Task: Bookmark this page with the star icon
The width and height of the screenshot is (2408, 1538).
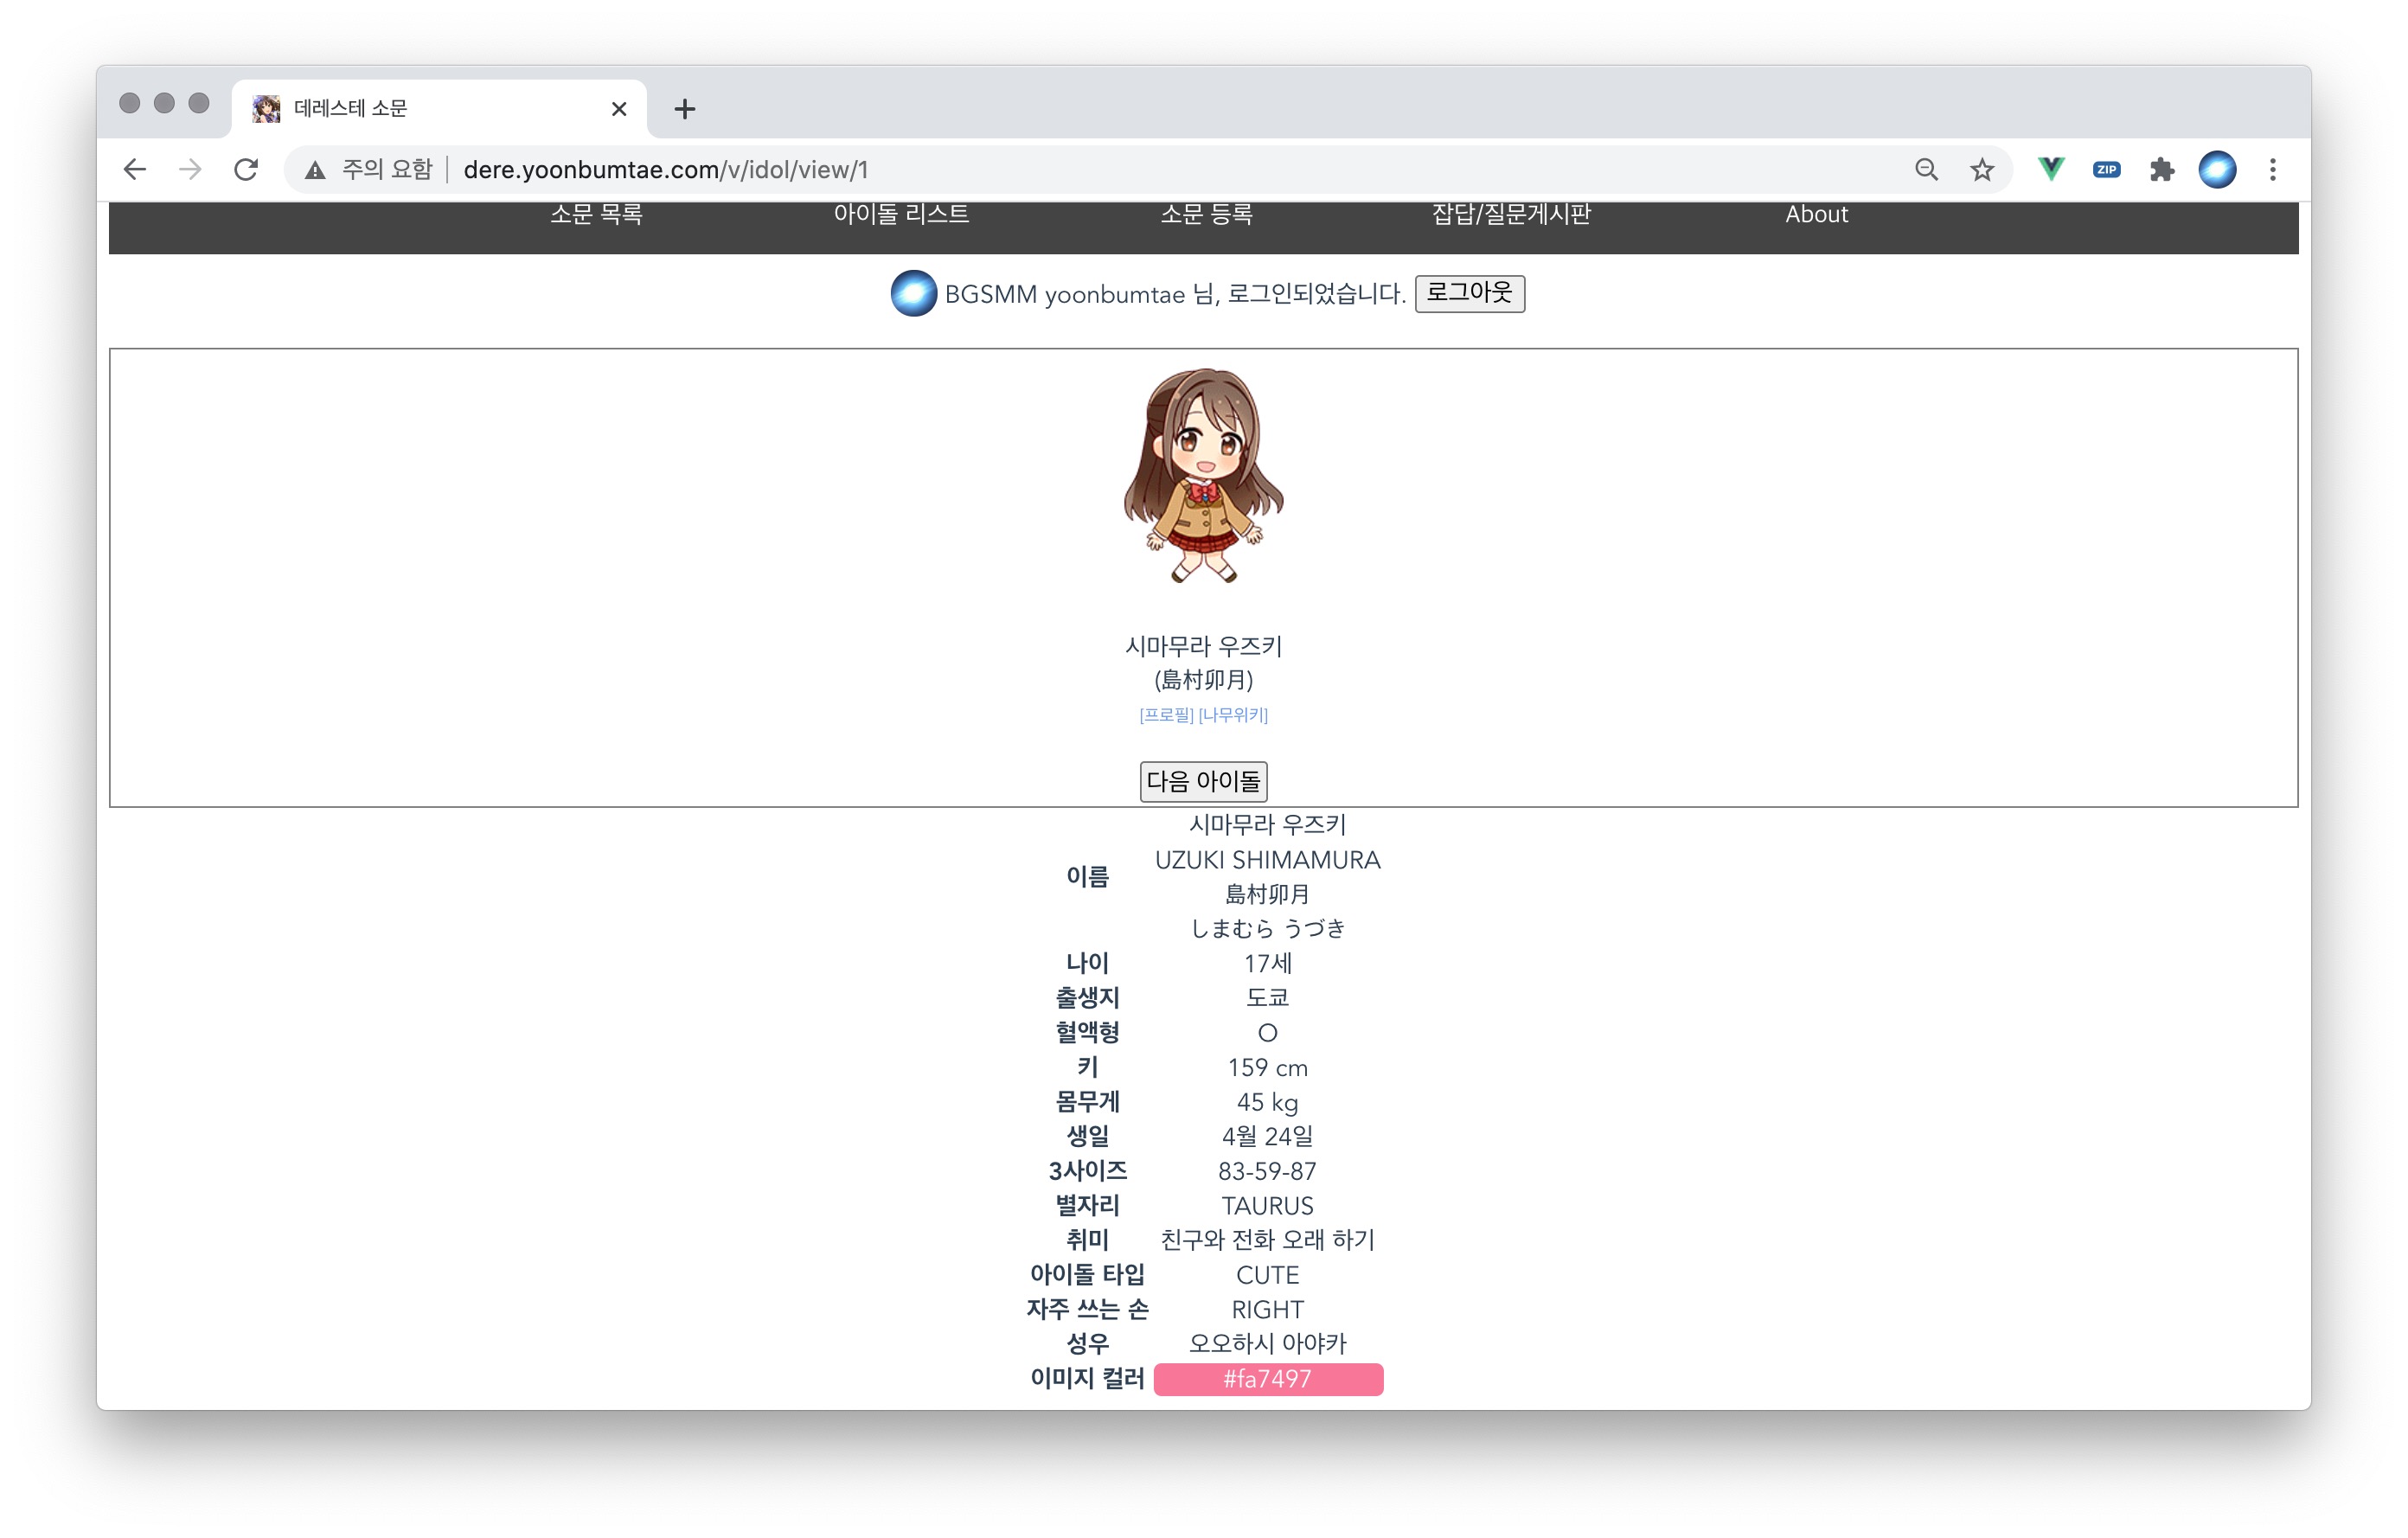Action: click(x=1981, y=170)
